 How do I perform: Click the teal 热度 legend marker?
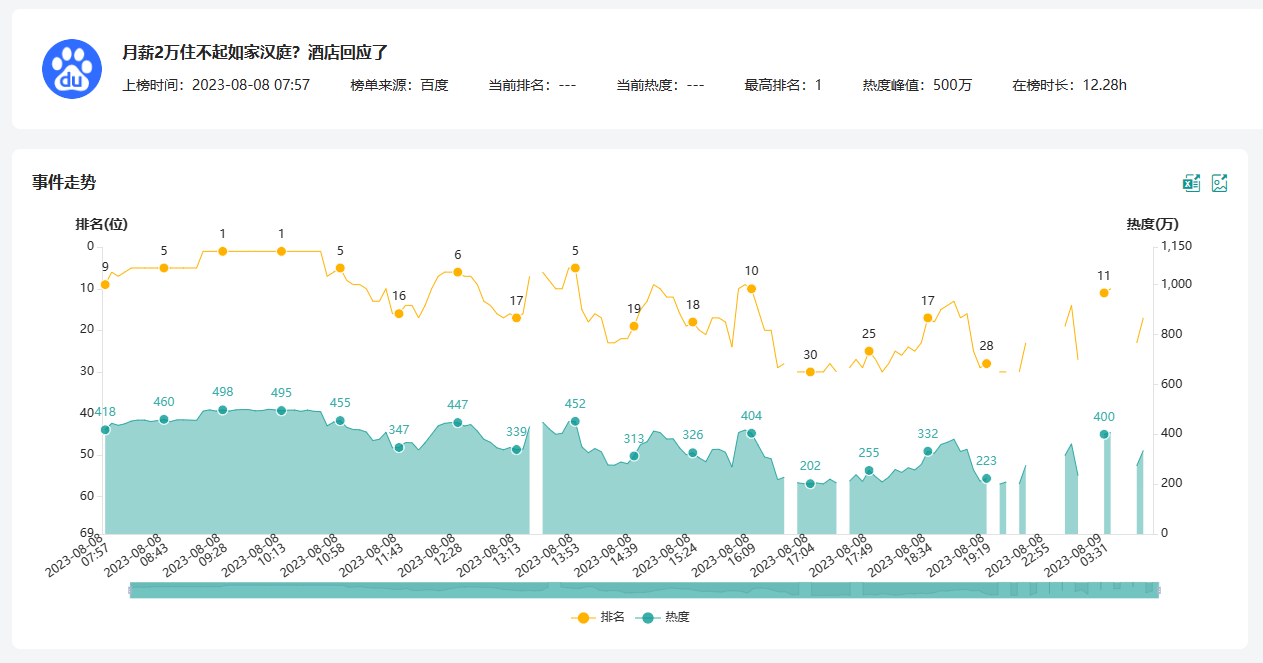[x=647, y=618]
